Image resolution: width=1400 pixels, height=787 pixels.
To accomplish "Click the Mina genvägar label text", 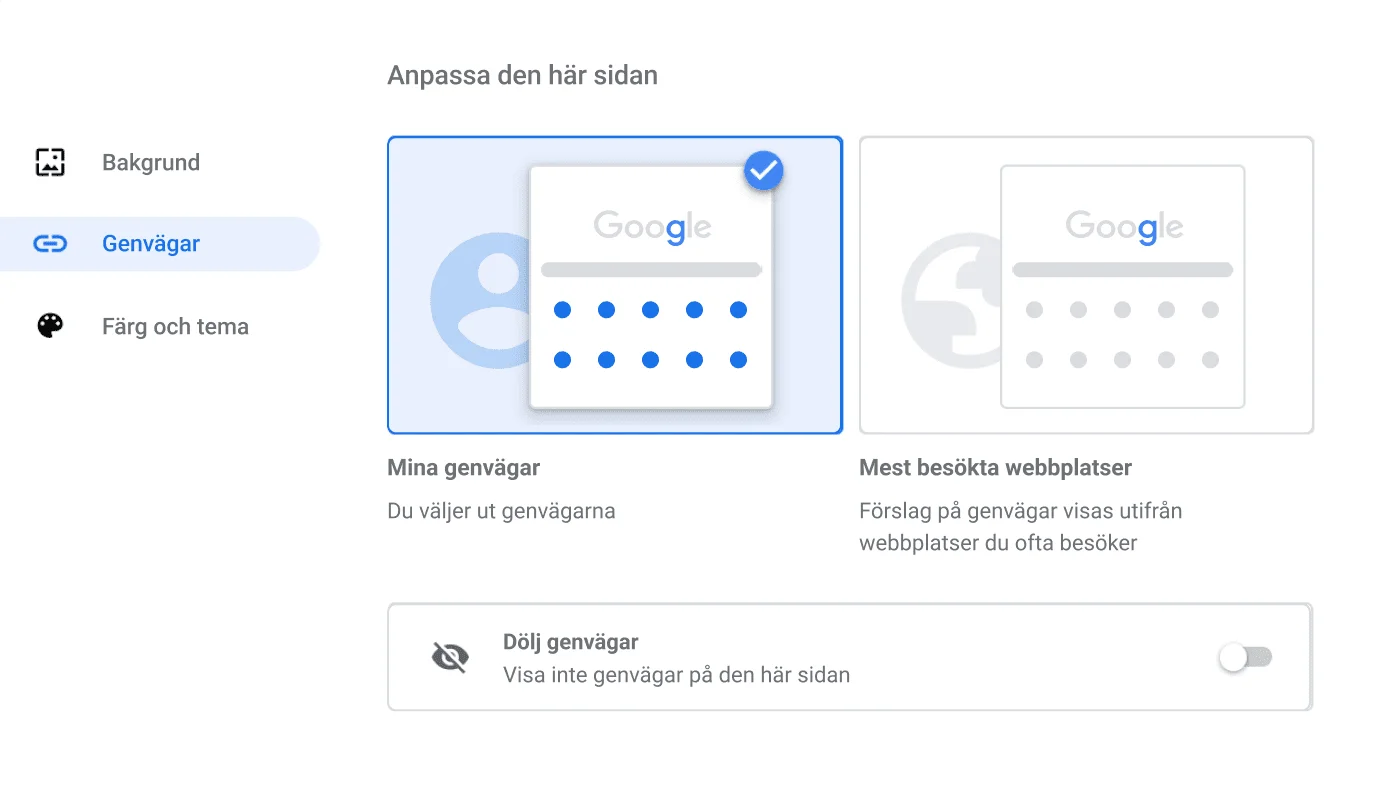I will coord(463,467).
